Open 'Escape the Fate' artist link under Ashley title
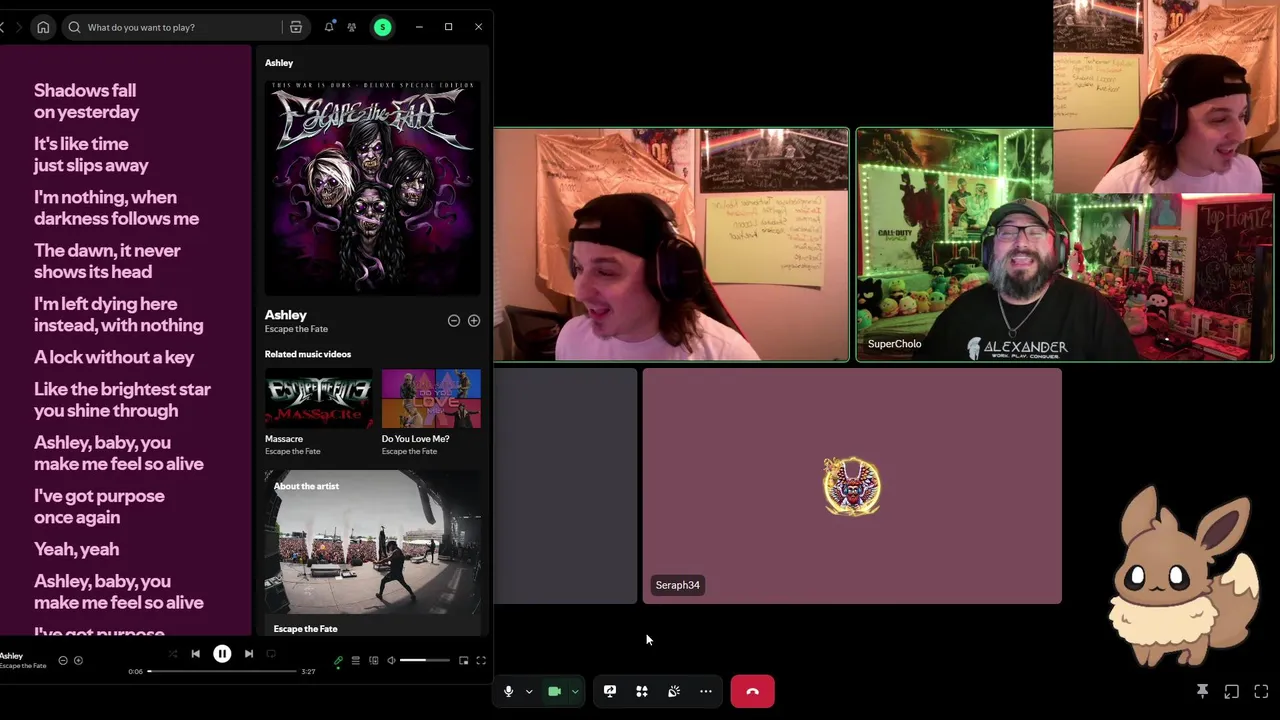 [296, 329]
